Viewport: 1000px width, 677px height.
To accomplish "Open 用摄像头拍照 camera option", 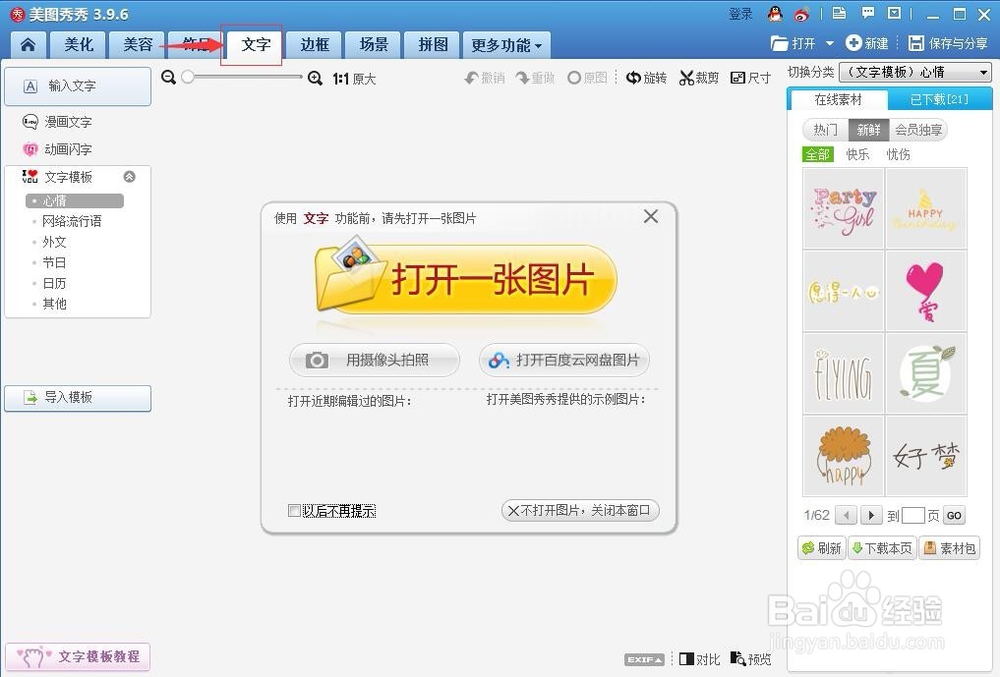I will pyautogui.click(x=374, y=360).
